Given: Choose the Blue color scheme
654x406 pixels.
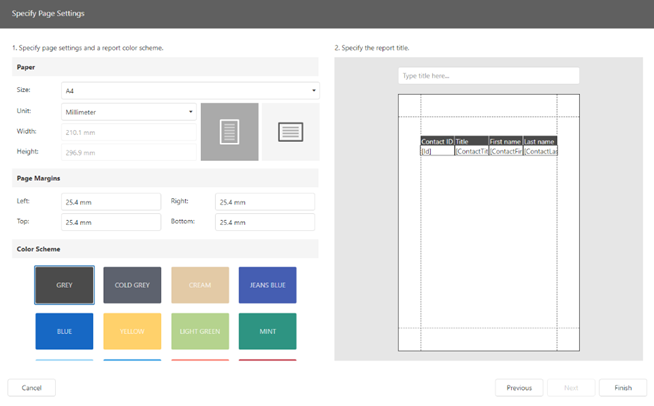Looking at the screenshot, I should coord(64,331).
